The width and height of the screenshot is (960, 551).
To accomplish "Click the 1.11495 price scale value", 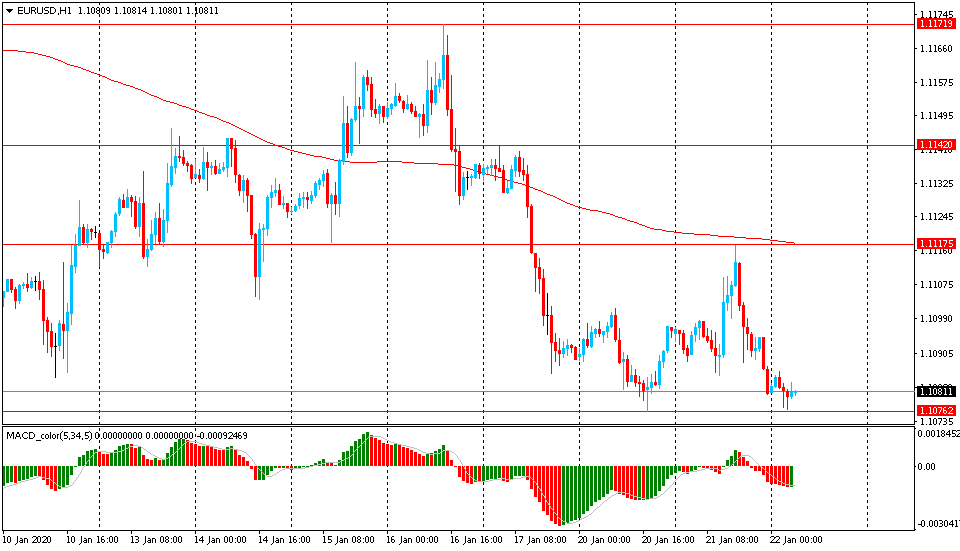I will point(936,116).
